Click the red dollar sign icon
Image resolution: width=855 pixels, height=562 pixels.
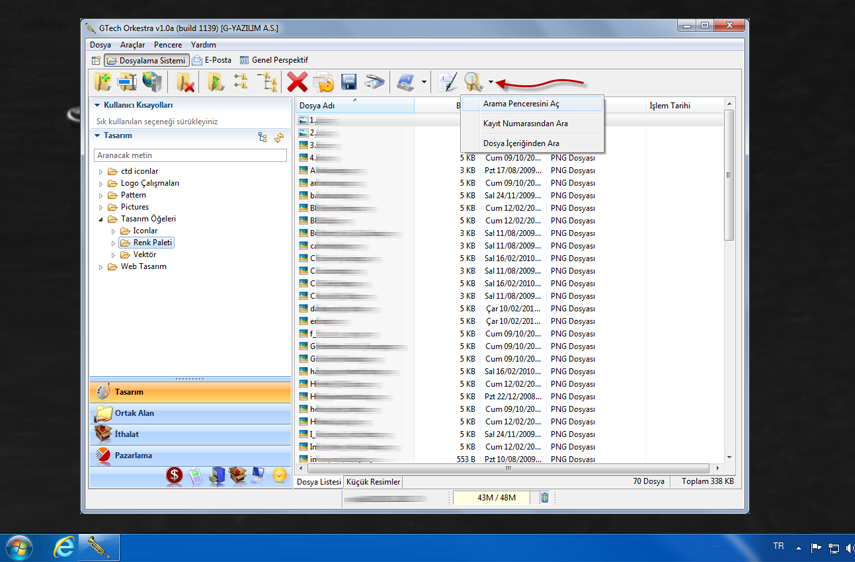(174, 476)
